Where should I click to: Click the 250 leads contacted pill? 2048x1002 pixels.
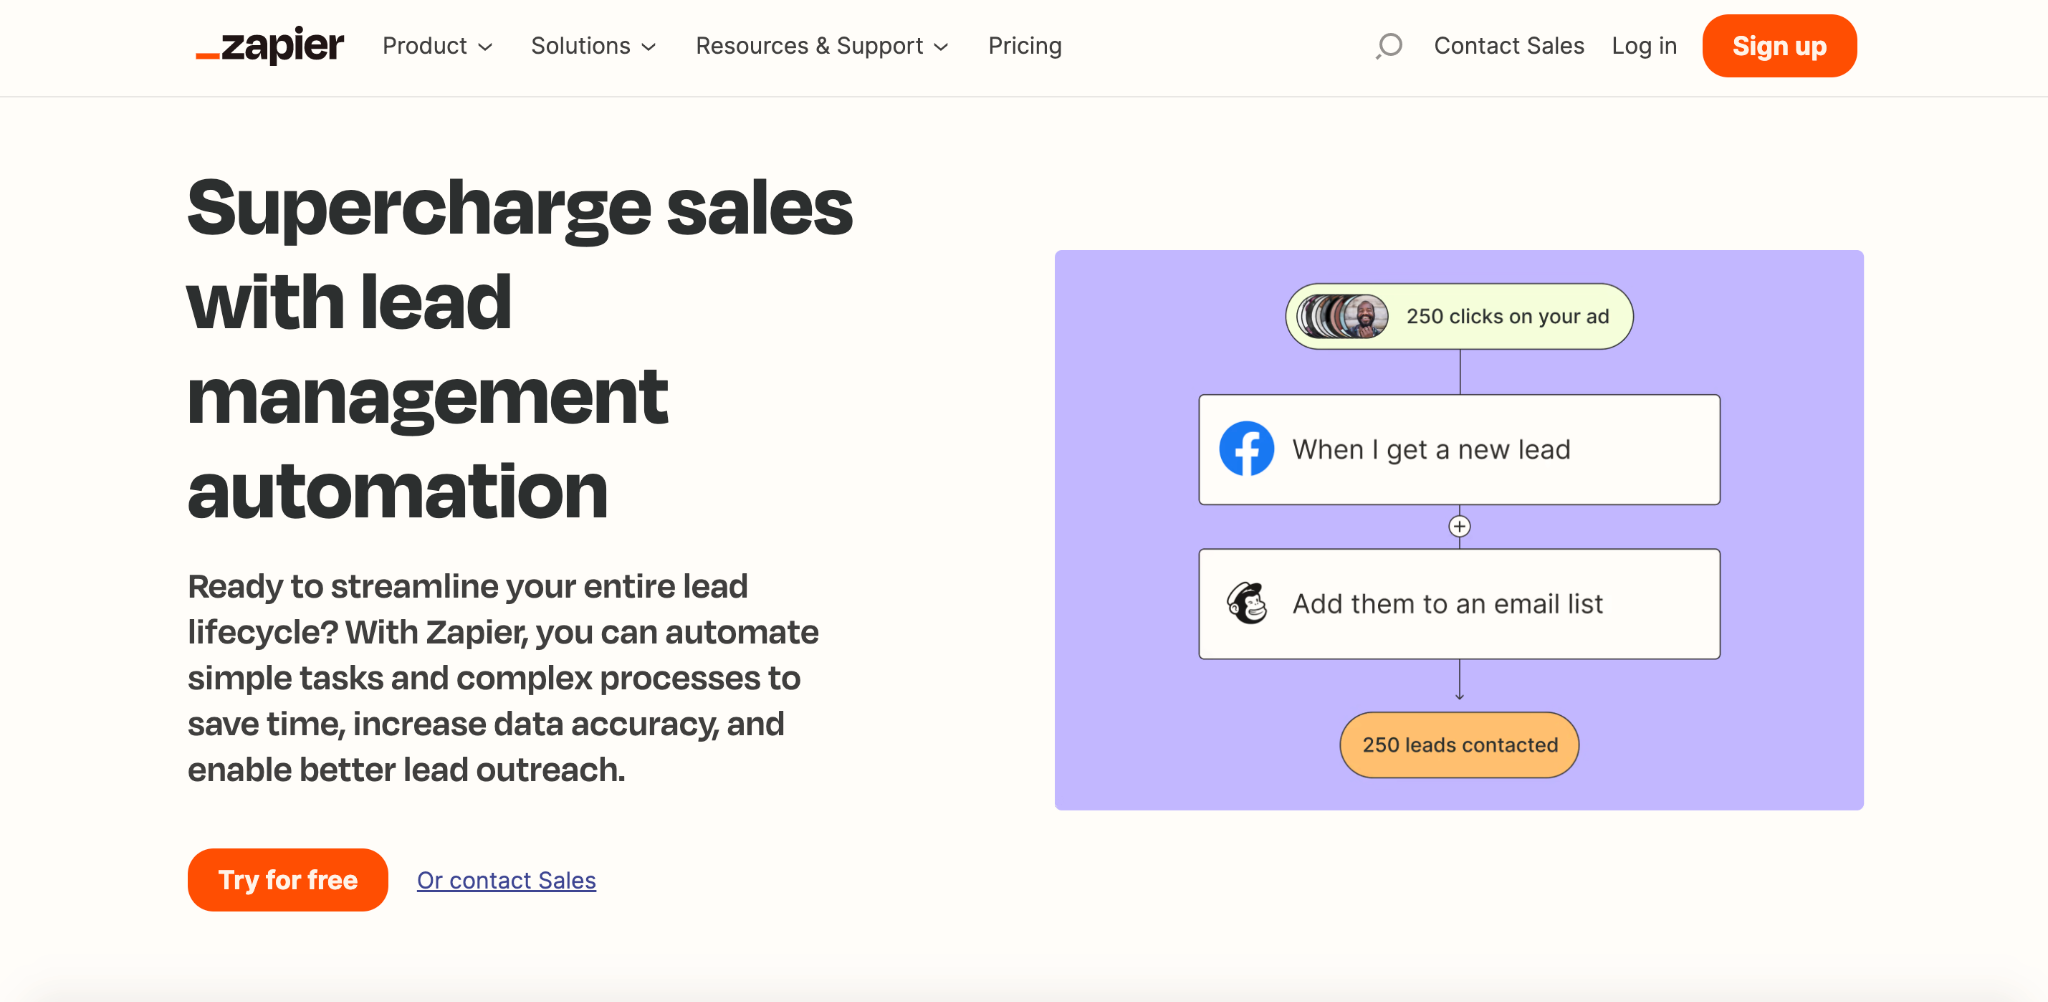pyautogui.click(x=1459, y=744)
